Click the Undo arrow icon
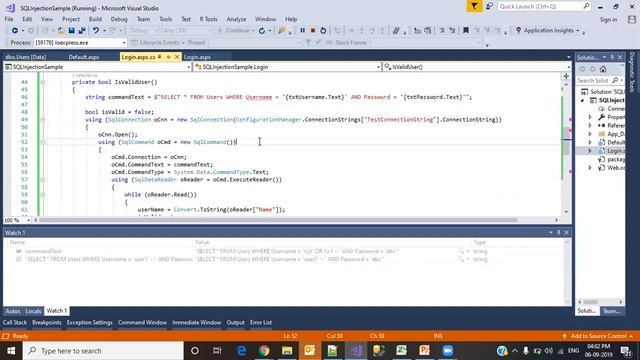 pos(96,31)
